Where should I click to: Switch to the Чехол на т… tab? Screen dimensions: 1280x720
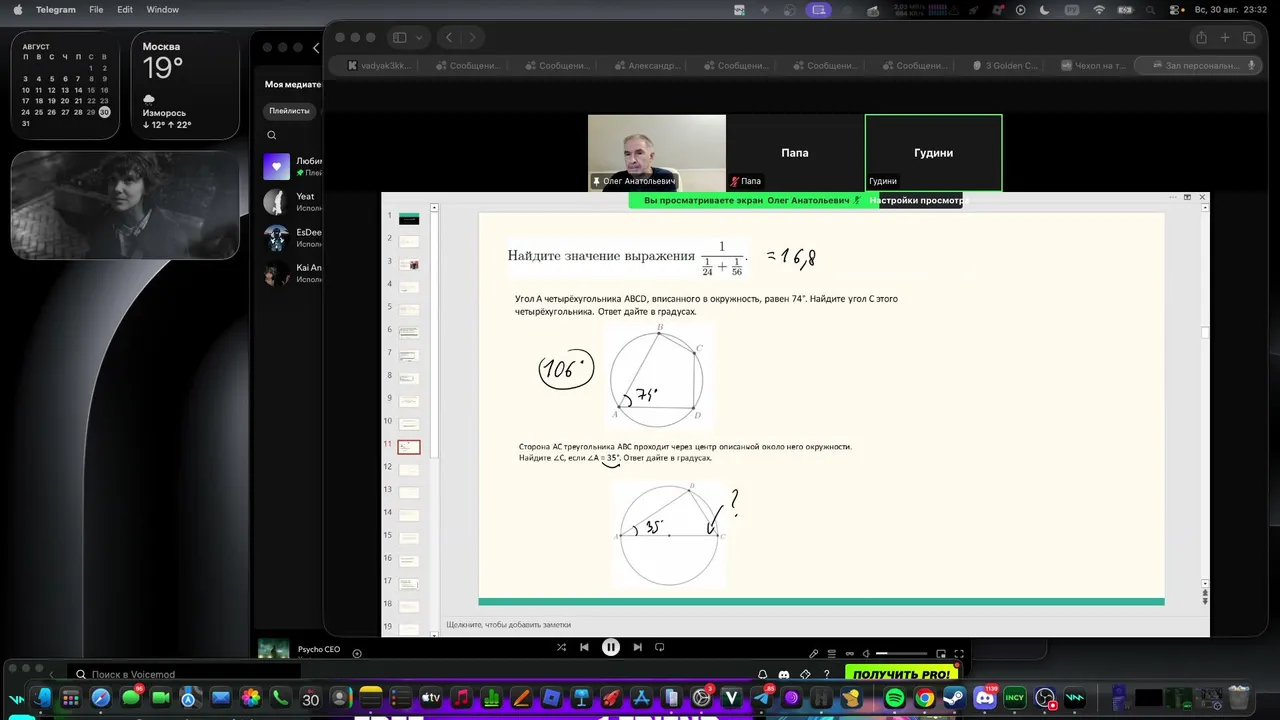[1096, 66]
